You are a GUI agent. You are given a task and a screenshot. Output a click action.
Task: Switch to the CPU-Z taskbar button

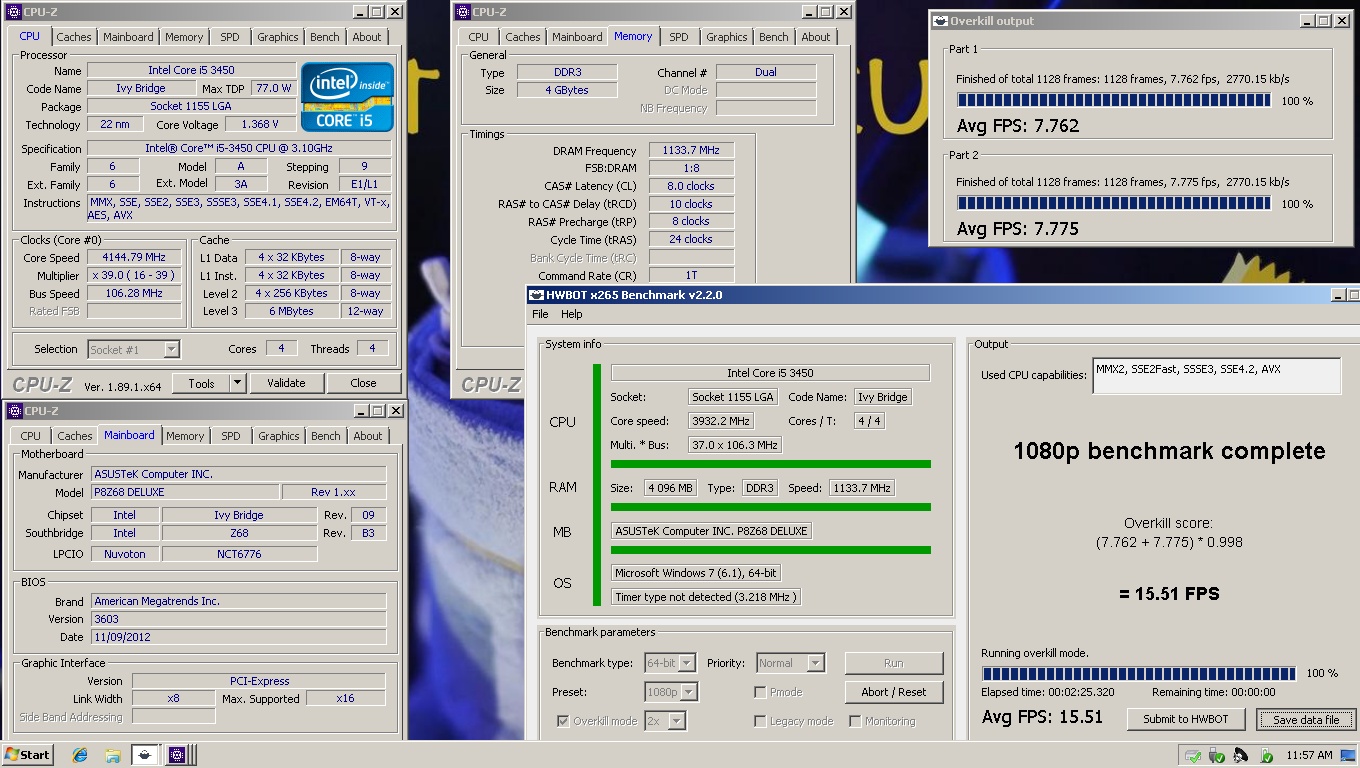177,755
